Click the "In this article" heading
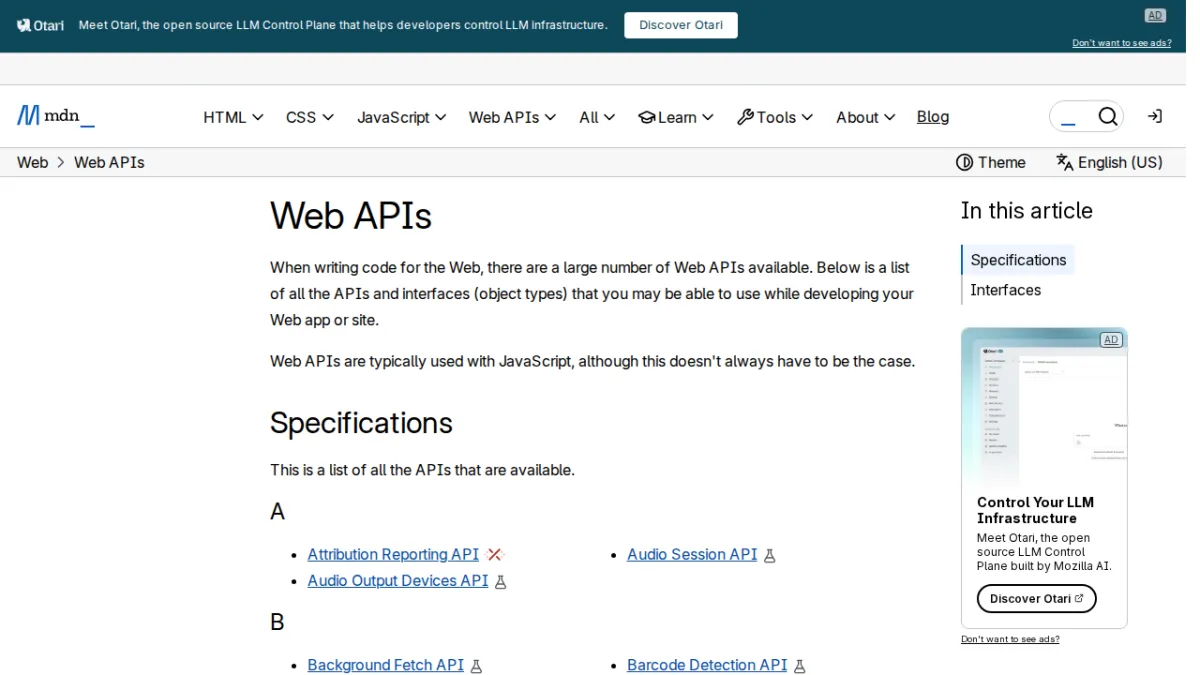Image resolution: width=1200 pixels, height=675 pixels. [1026, 211]
